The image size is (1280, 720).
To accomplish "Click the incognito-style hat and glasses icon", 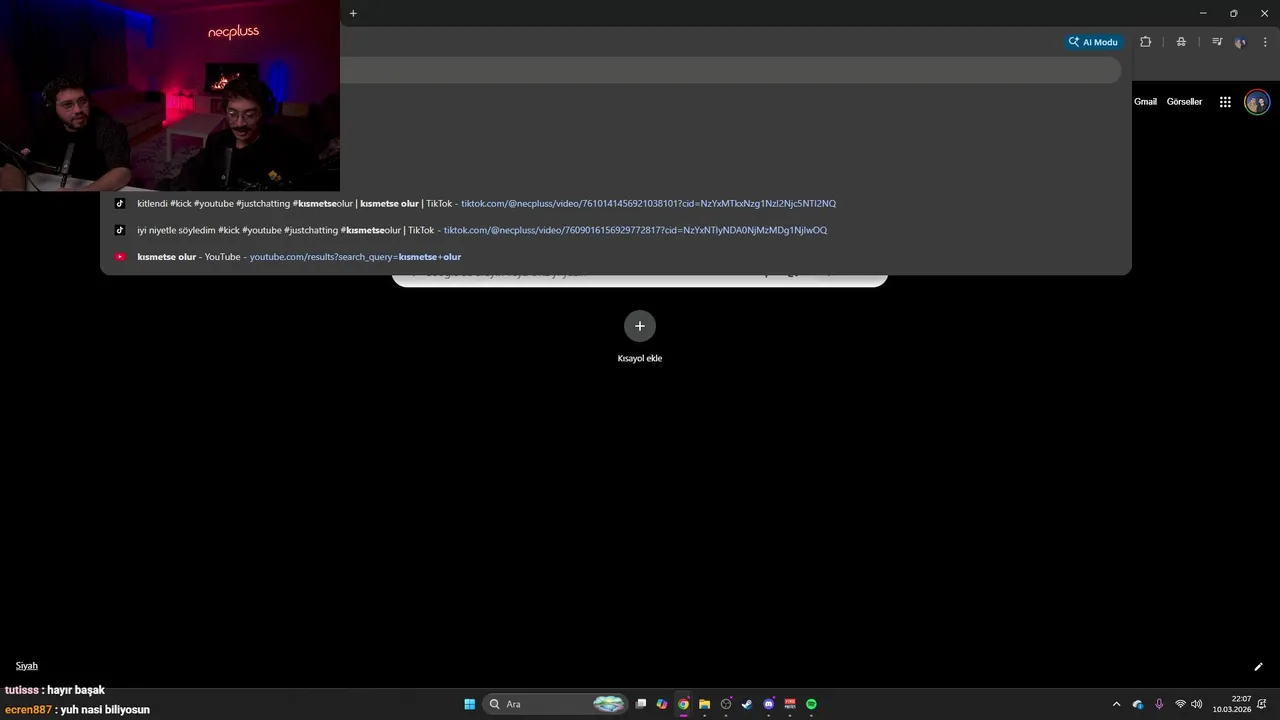I will point(1181,42).
